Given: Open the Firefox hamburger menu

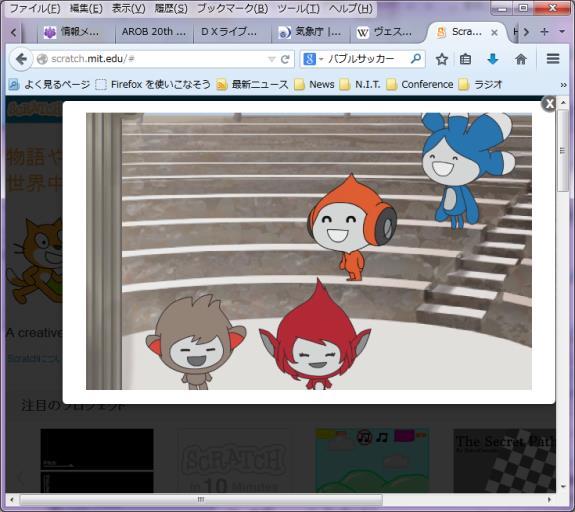Looking at the screenshot, I should (x=553, y=59).
